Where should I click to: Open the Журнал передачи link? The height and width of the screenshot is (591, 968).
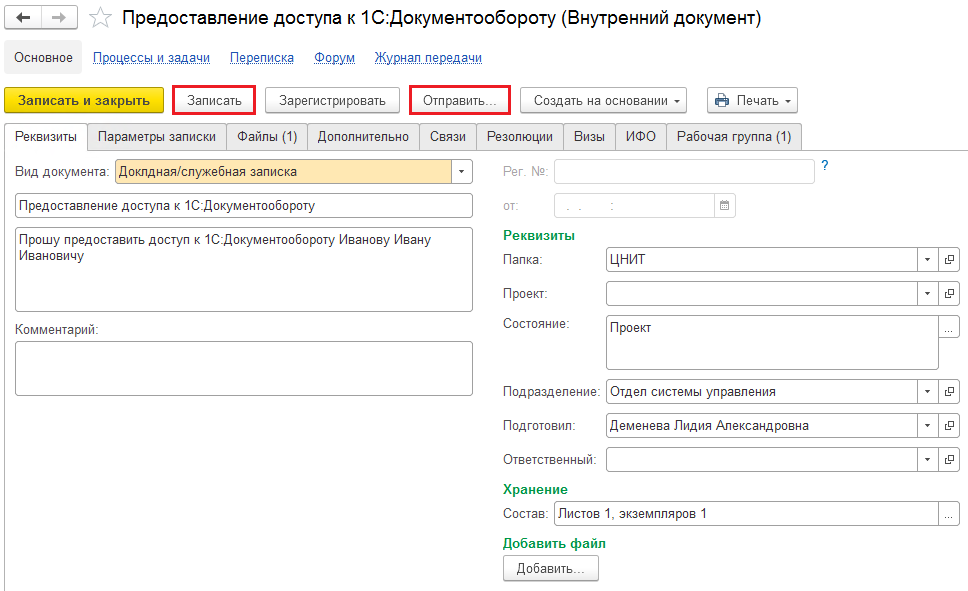[x=428, y=57]
